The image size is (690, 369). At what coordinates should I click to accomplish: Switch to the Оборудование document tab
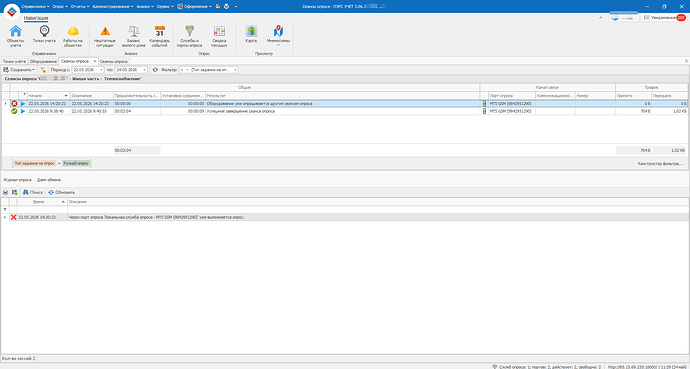43,62
